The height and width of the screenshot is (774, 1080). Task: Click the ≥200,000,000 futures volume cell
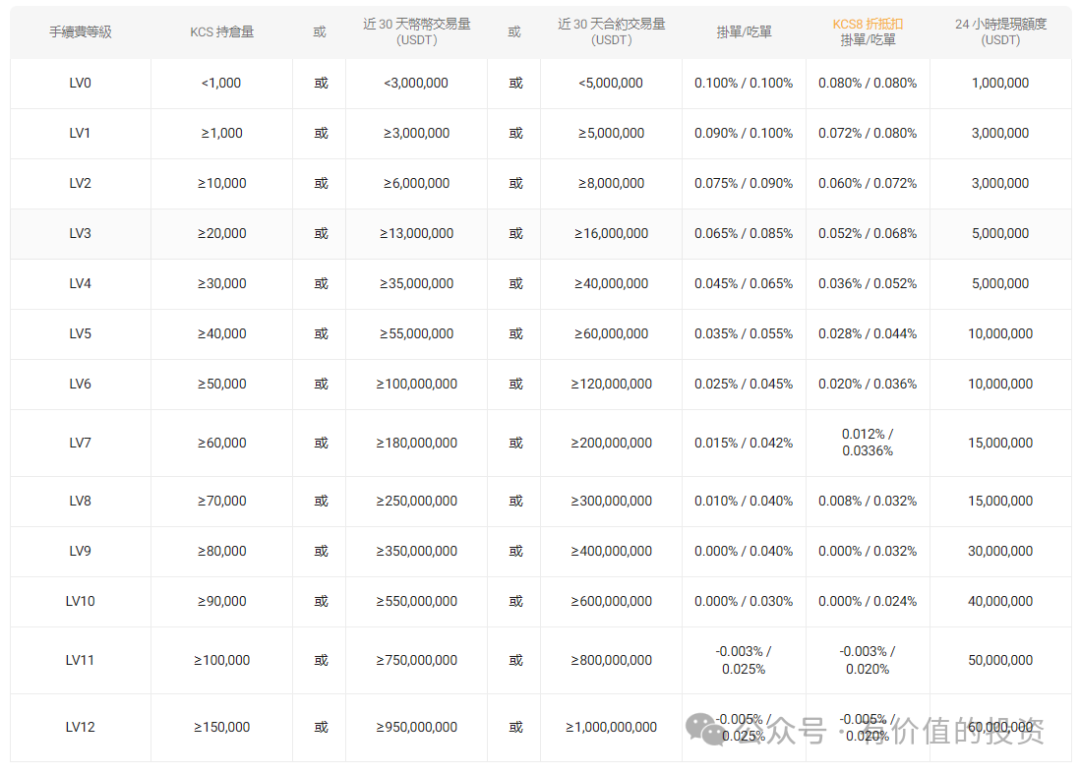click(x=612, y=443)
